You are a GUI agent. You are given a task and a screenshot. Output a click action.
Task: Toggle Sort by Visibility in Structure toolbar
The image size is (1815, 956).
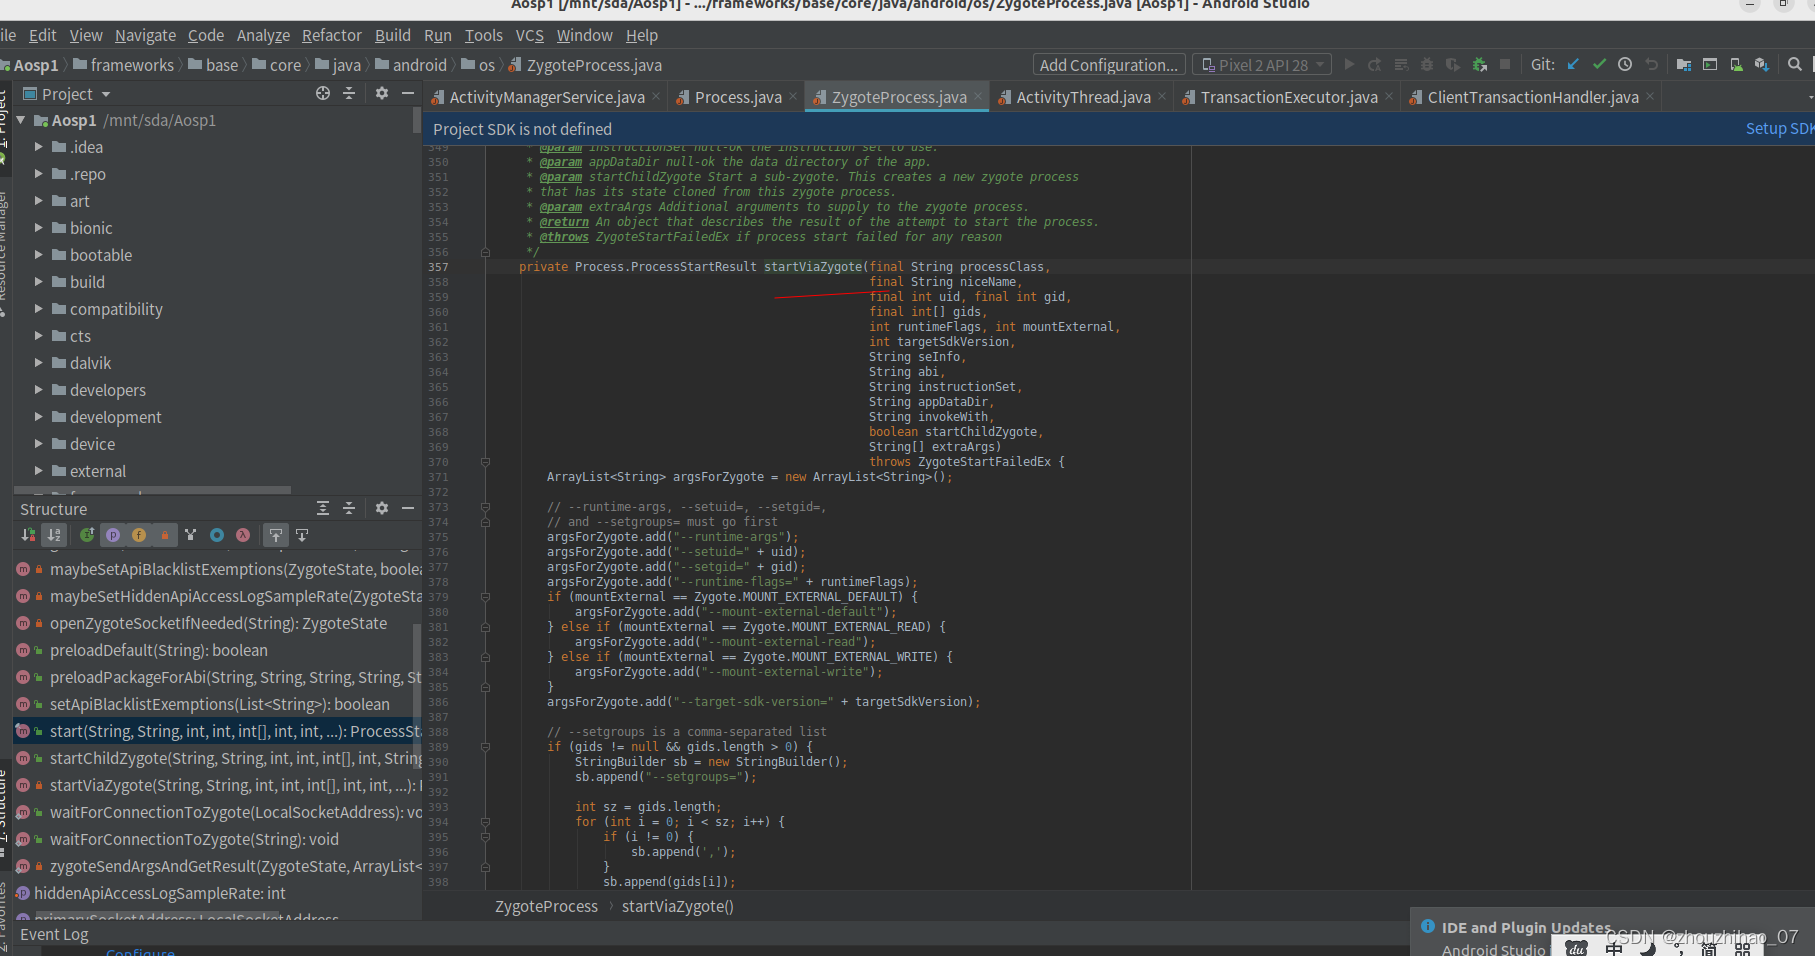[x=28, y=535]
